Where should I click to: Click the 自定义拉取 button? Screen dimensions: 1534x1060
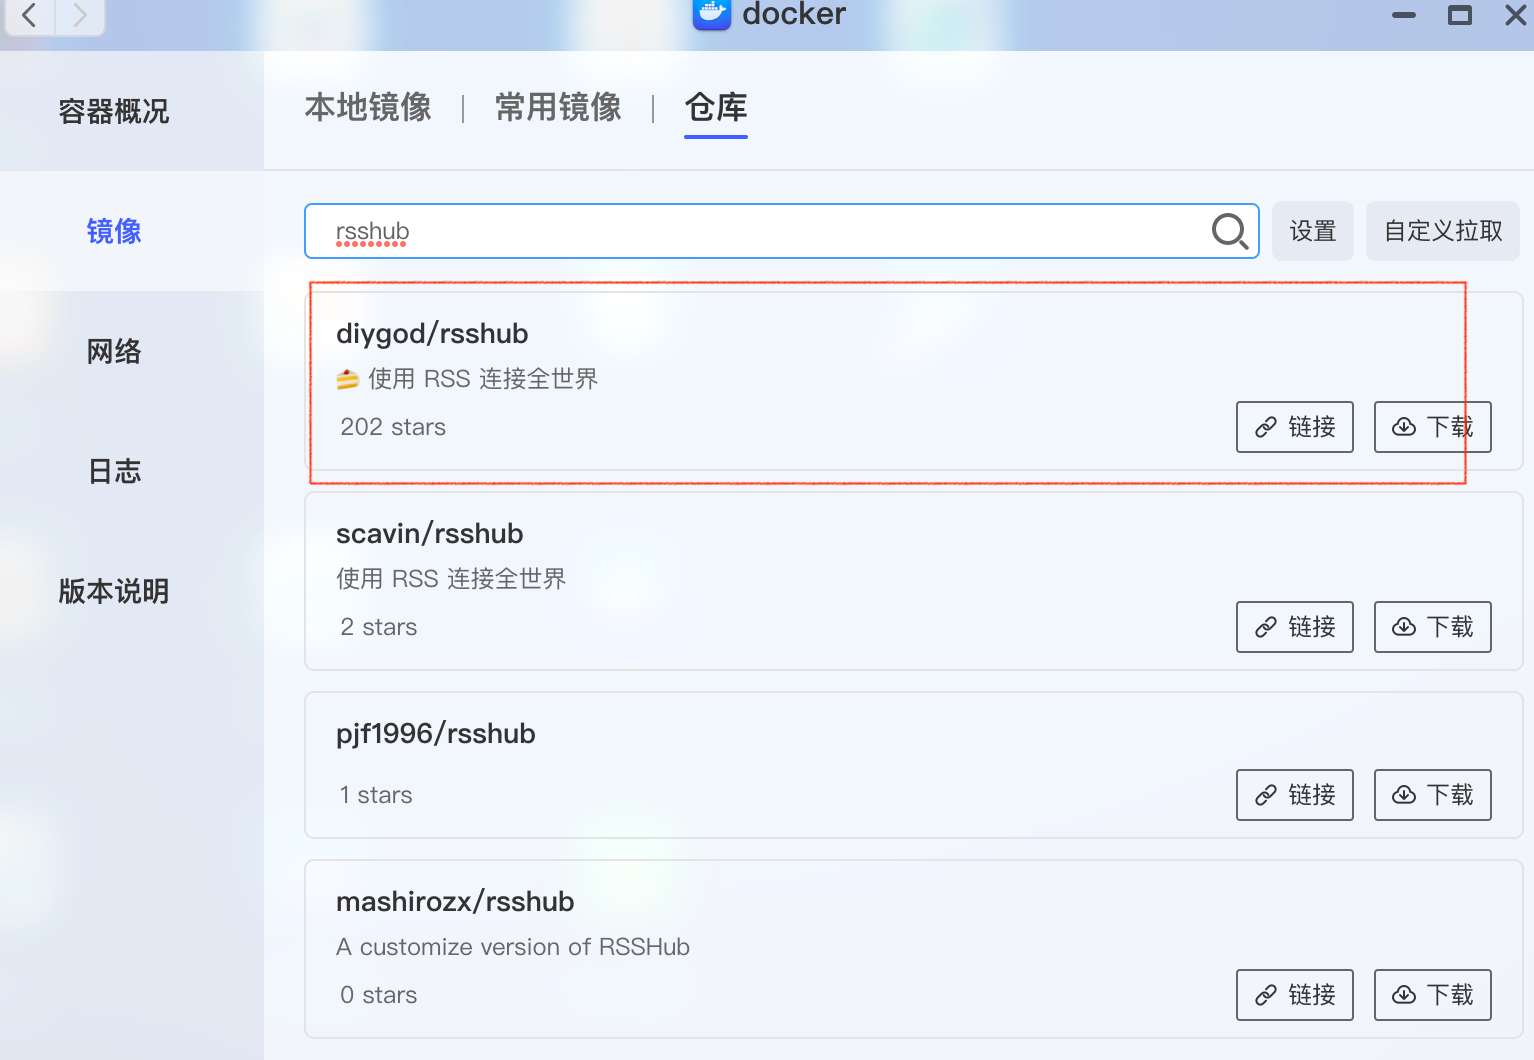(1442, 231)
